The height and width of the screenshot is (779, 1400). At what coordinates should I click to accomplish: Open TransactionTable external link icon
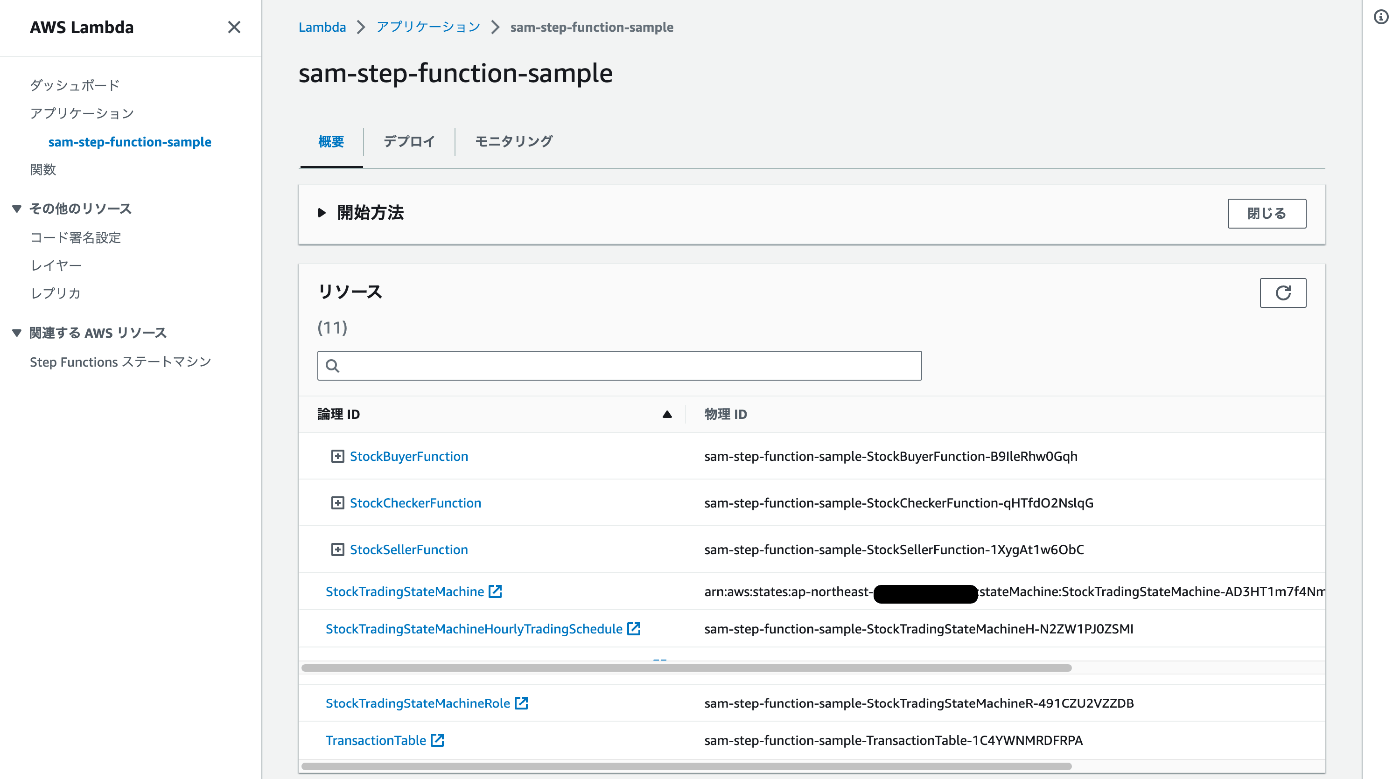click(437, 741)
